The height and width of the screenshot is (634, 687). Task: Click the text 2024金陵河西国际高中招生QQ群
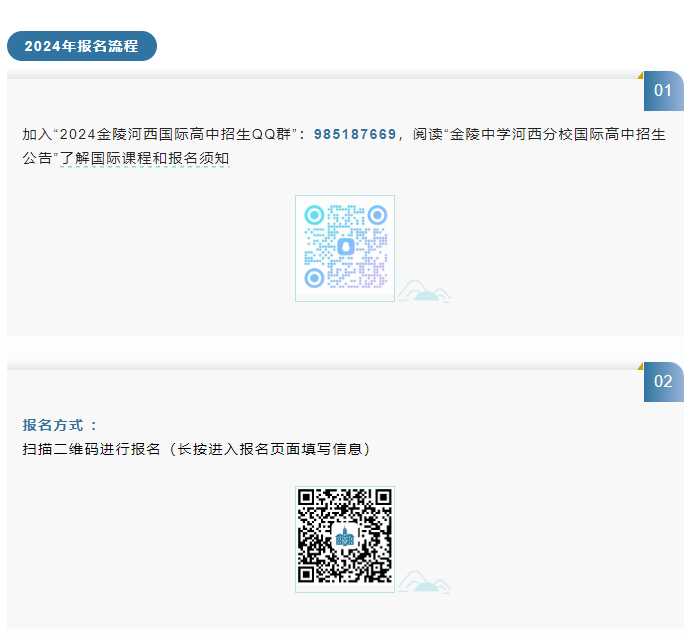tap(175, 134)
